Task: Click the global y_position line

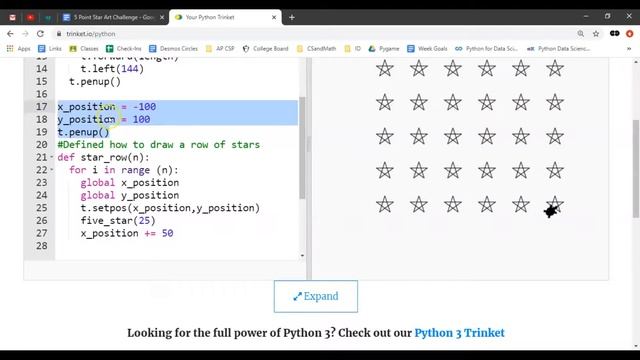Action: pos(130,195)
